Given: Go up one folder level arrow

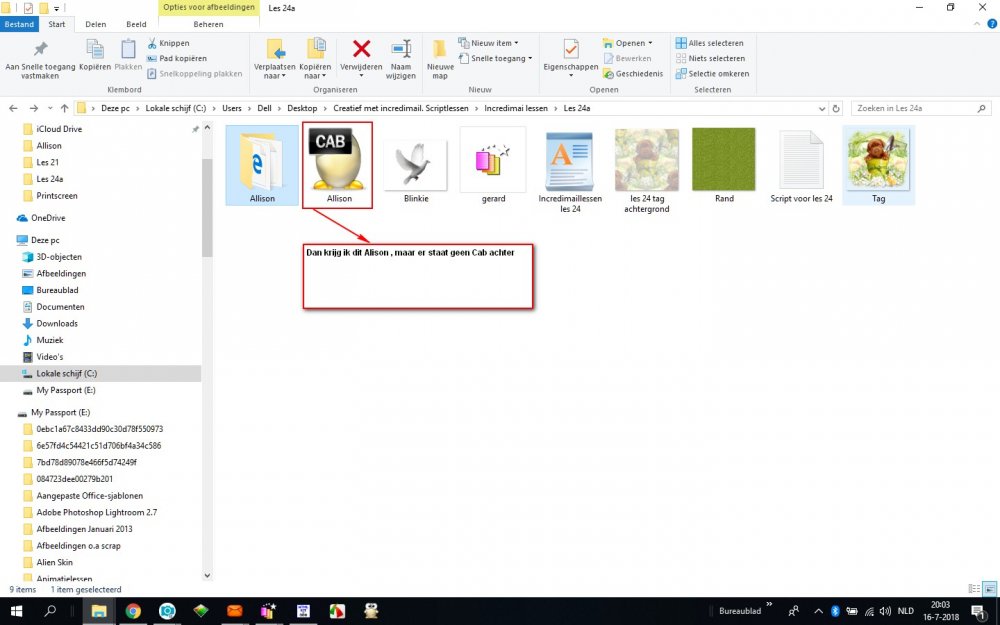Looking at the screenshot, I should [64, 108].
